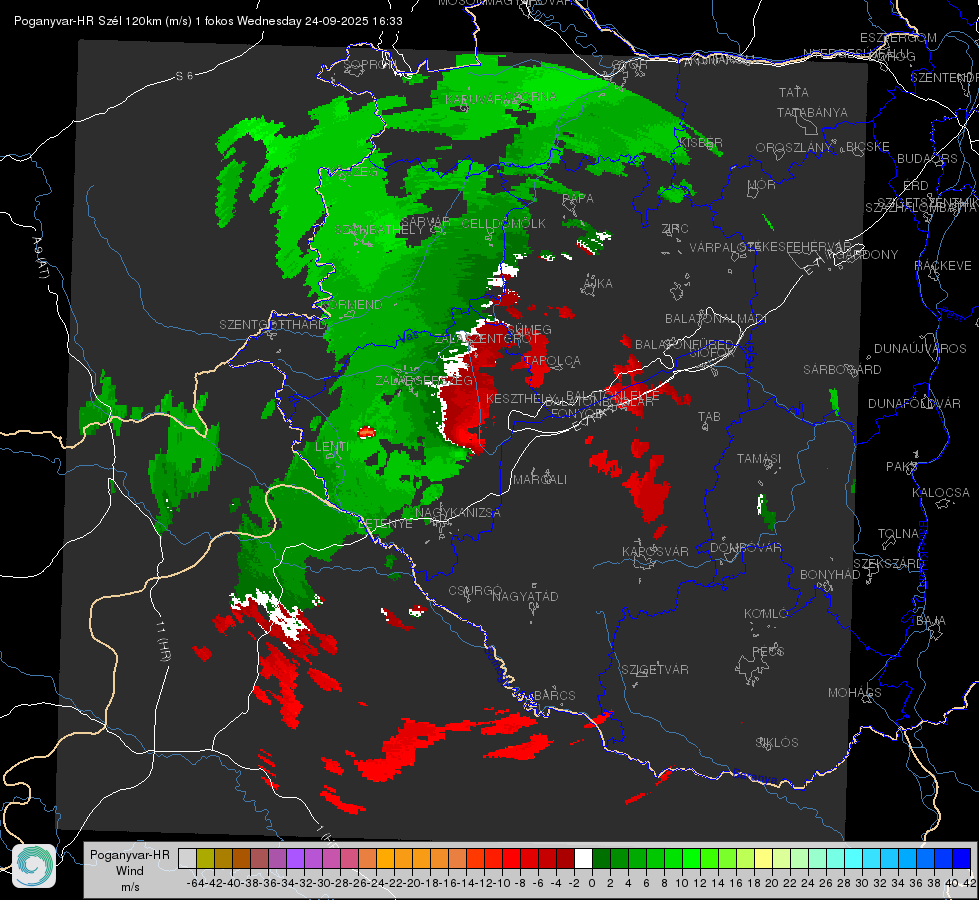Image resolution: width=979 pixels, height=900 pixels.
Task: Click the 'NAGYATAD' city label
Action: point(525,596)
